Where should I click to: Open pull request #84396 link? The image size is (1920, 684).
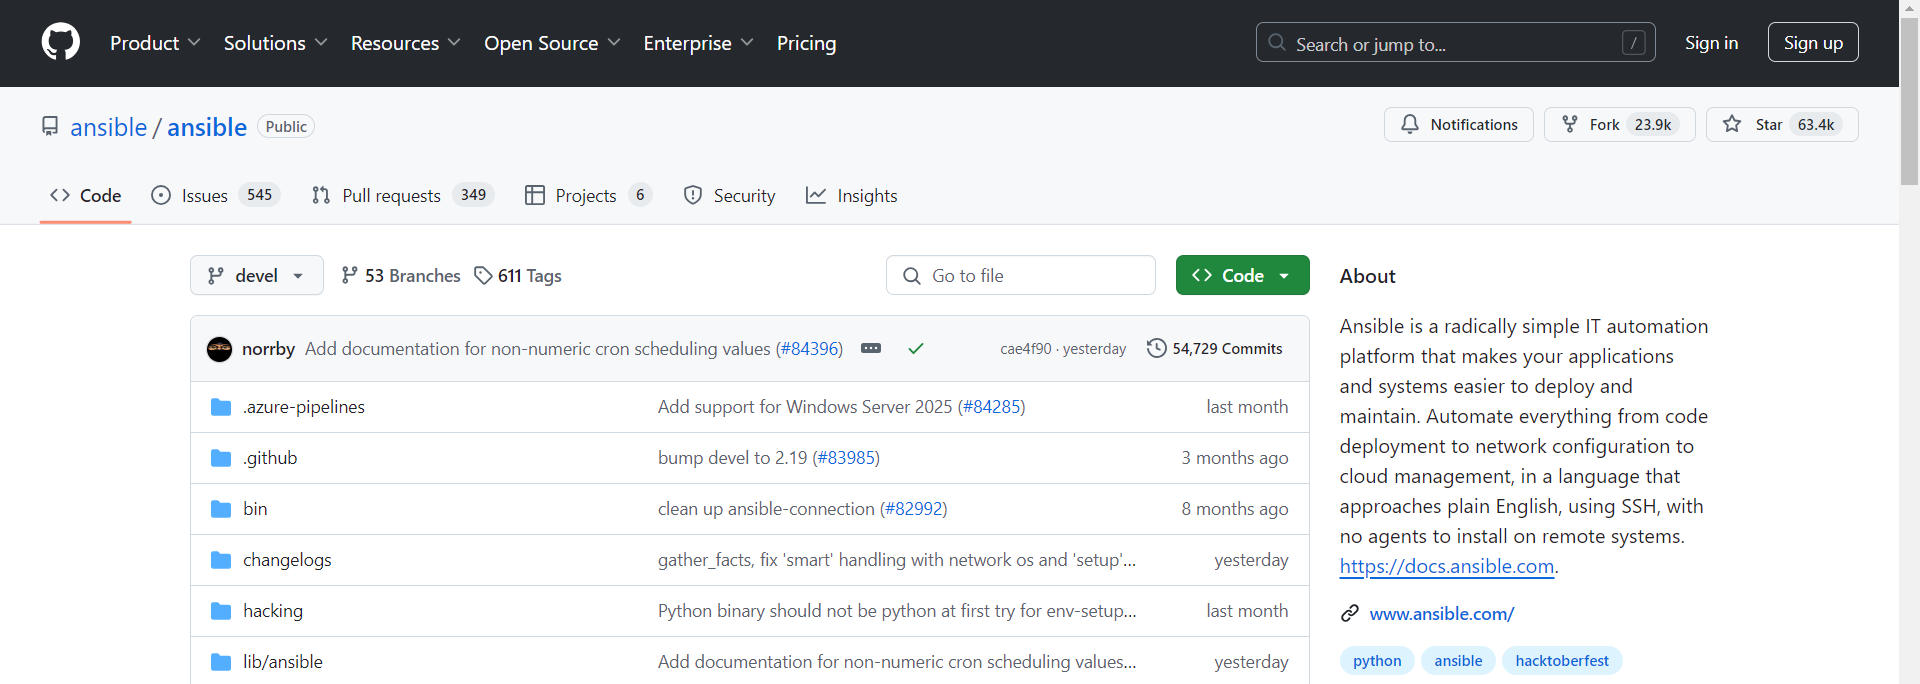(x=809, y=349)
